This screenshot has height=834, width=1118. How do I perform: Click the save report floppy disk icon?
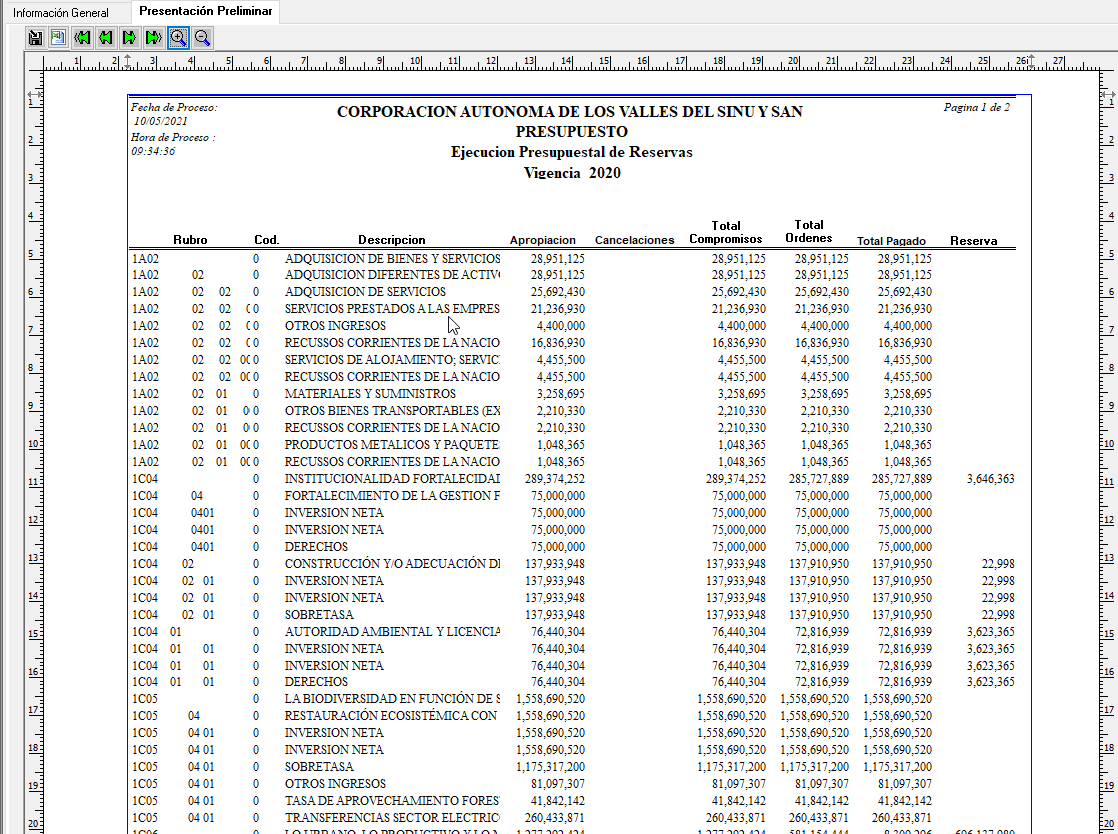click(x=35, y=38)
